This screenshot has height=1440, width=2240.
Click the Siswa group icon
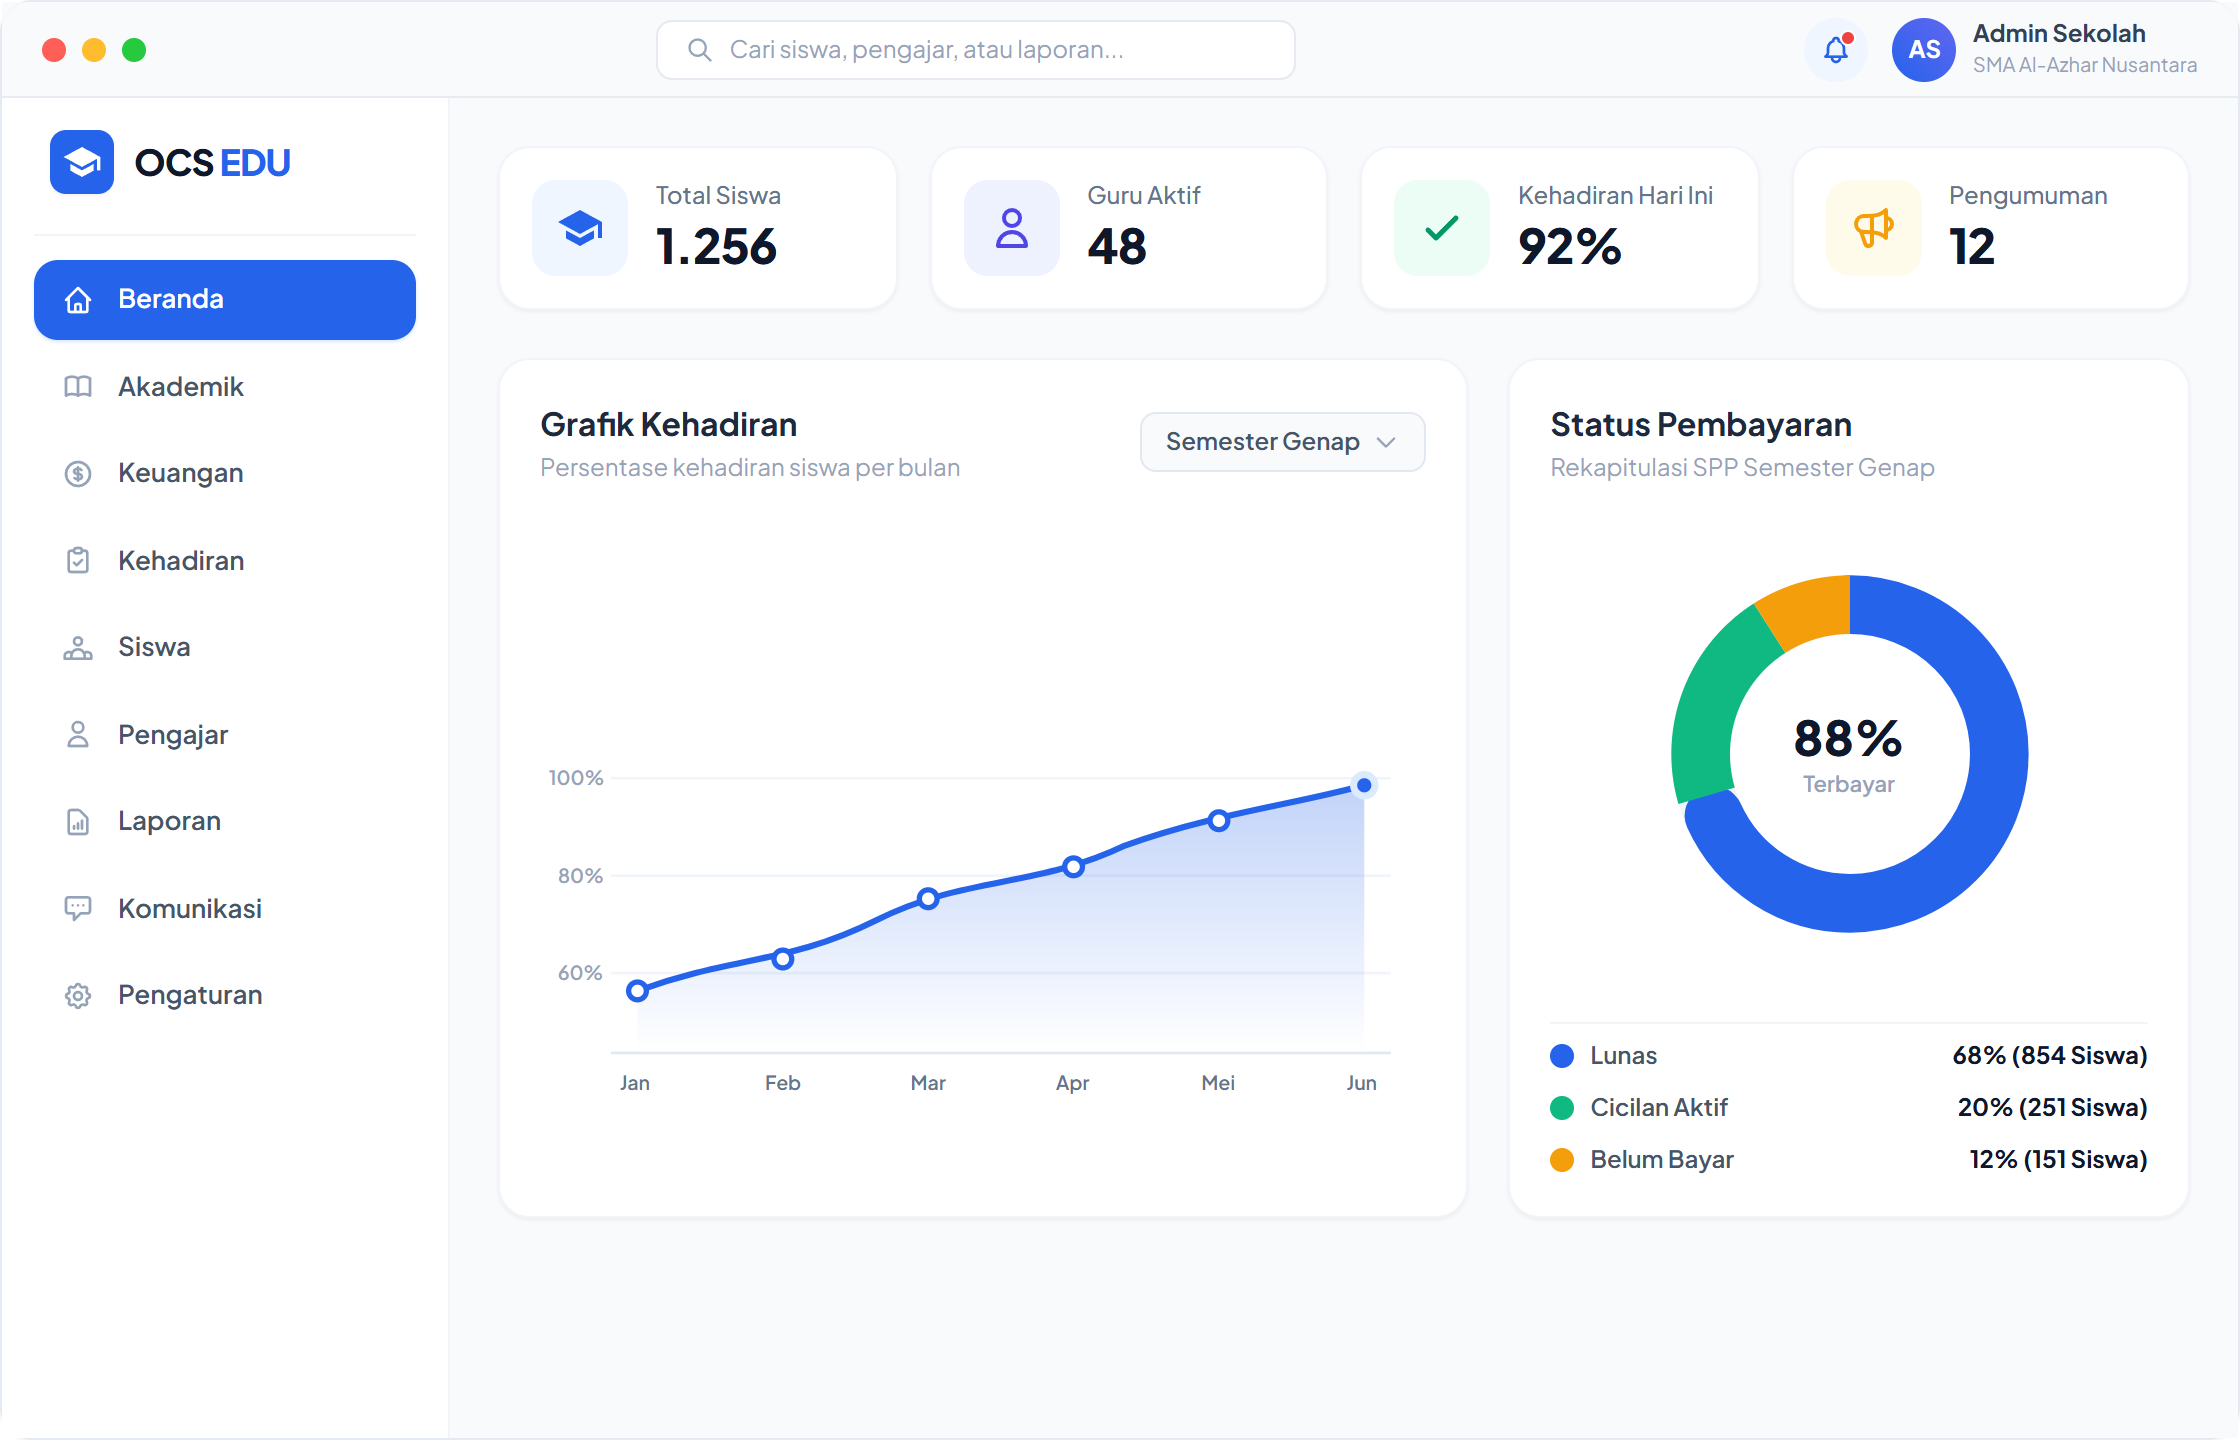click(x=78, y=648)
